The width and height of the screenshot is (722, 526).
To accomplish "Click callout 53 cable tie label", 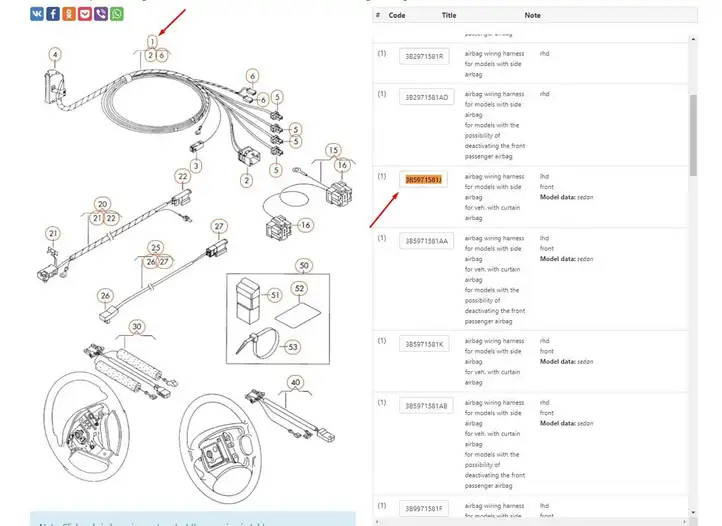I will coord(292,346).
